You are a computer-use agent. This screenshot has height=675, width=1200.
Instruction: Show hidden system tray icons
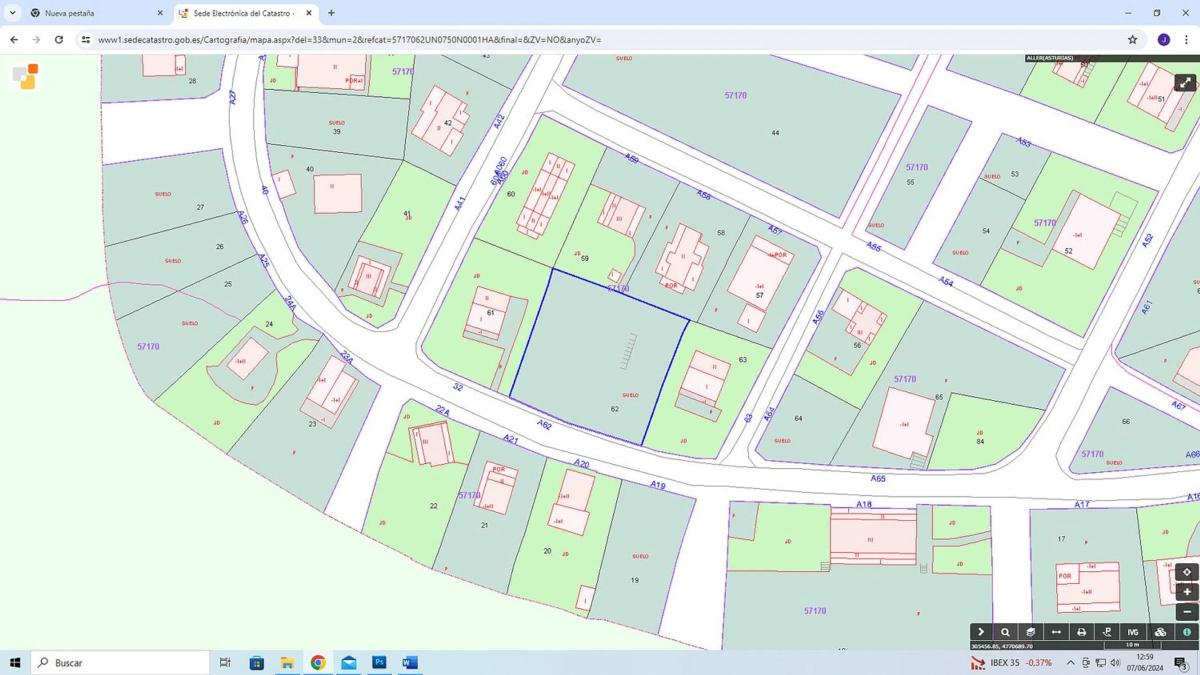pos(1070,663)
